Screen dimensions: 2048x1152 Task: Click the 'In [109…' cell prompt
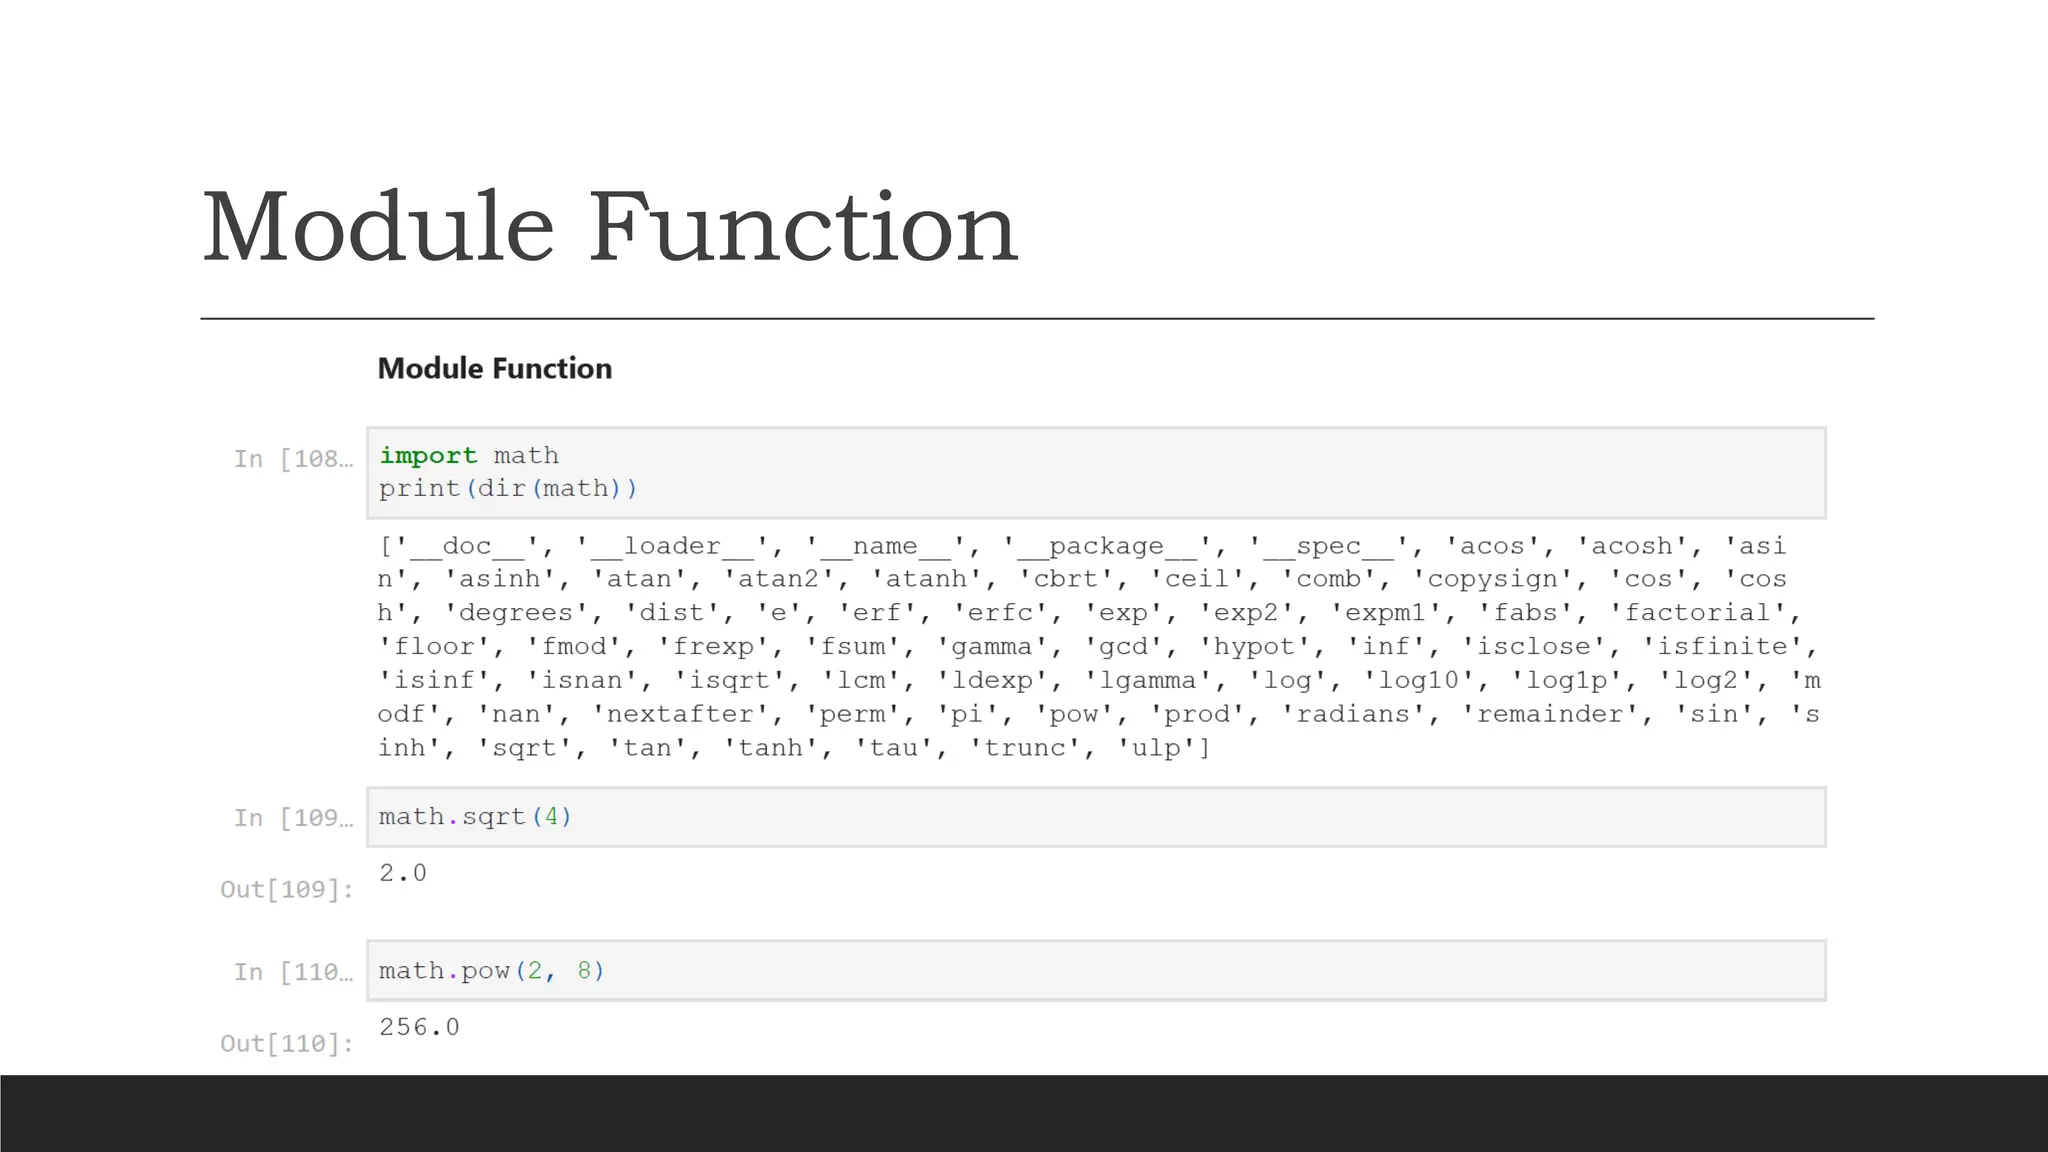(x=294, y=818)
